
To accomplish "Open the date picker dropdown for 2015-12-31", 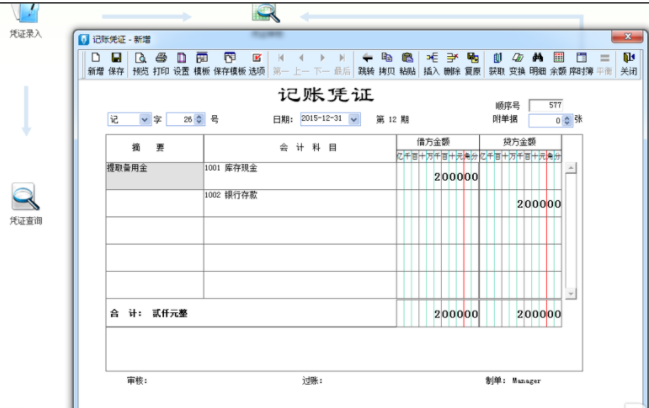I will [x=354, y=119].
